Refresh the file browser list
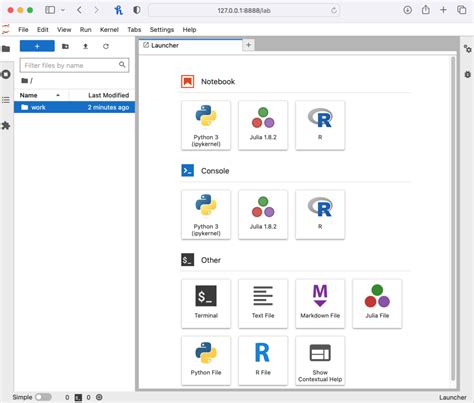 pyautogui.click(x=106, y=46)
